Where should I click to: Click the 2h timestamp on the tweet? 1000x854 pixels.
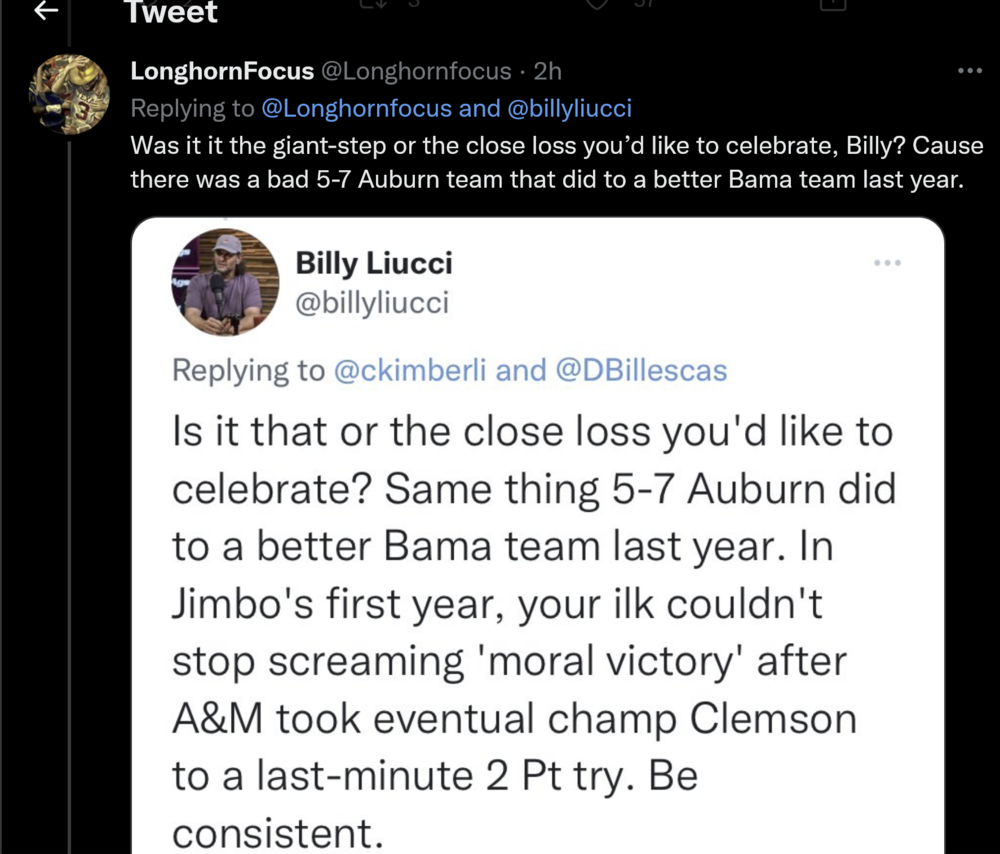547,71
